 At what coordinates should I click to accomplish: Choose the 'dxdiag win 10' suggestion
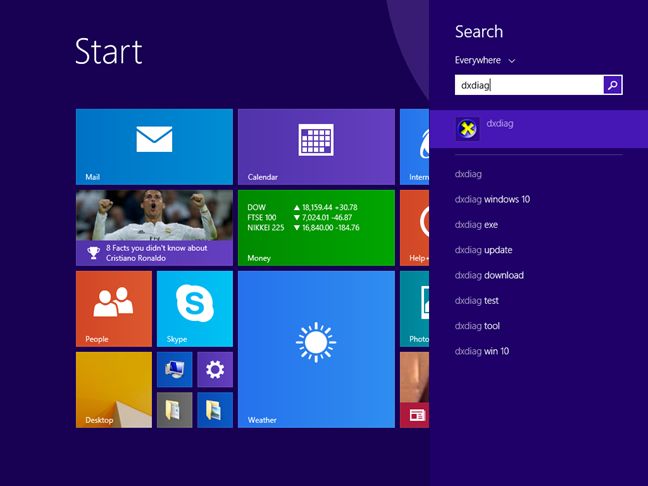482,351
